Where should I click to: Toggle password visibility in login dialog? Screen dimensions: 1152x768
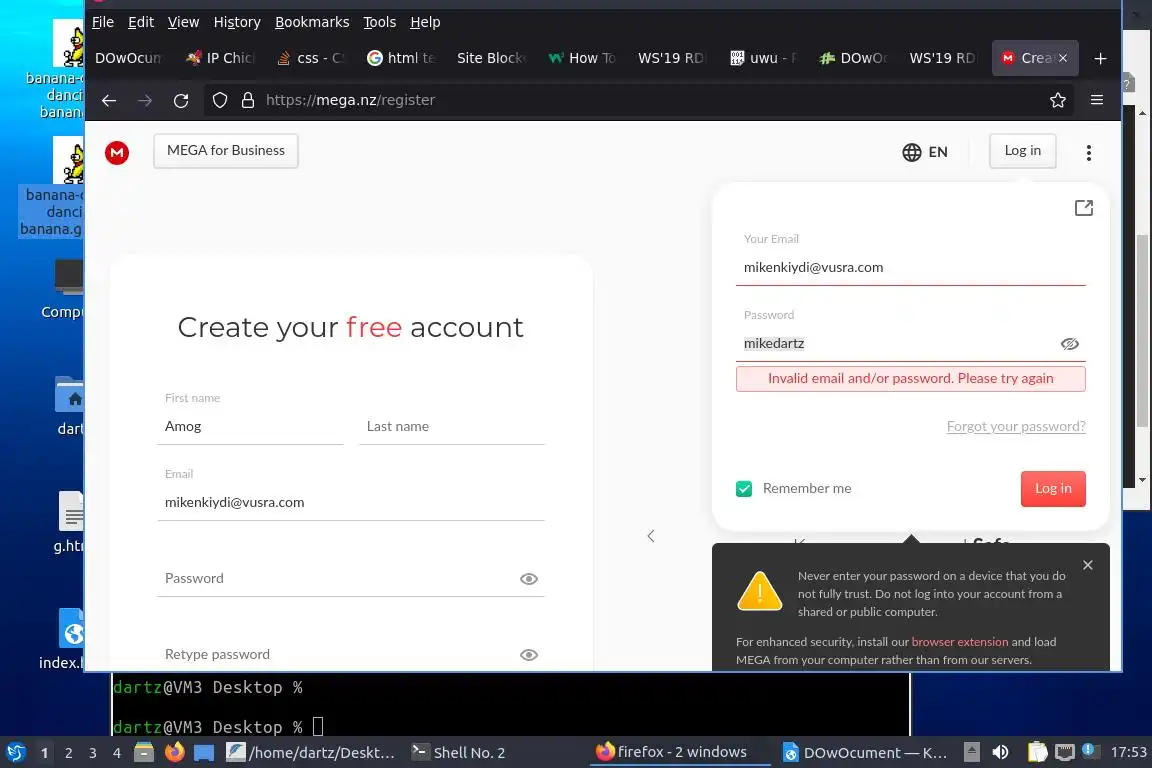coord(1070,344)
